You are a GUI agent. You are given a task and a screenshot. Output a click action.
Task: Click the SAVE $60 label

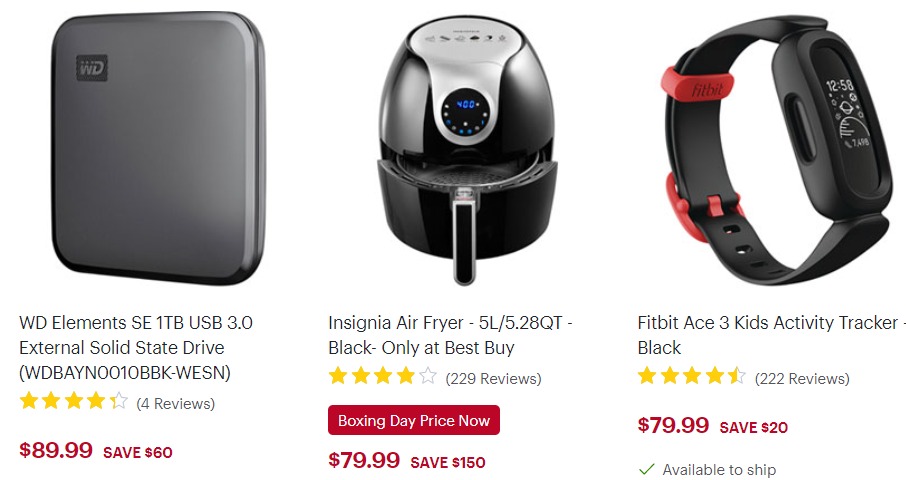pyautogui.click(x=138, y=452)
